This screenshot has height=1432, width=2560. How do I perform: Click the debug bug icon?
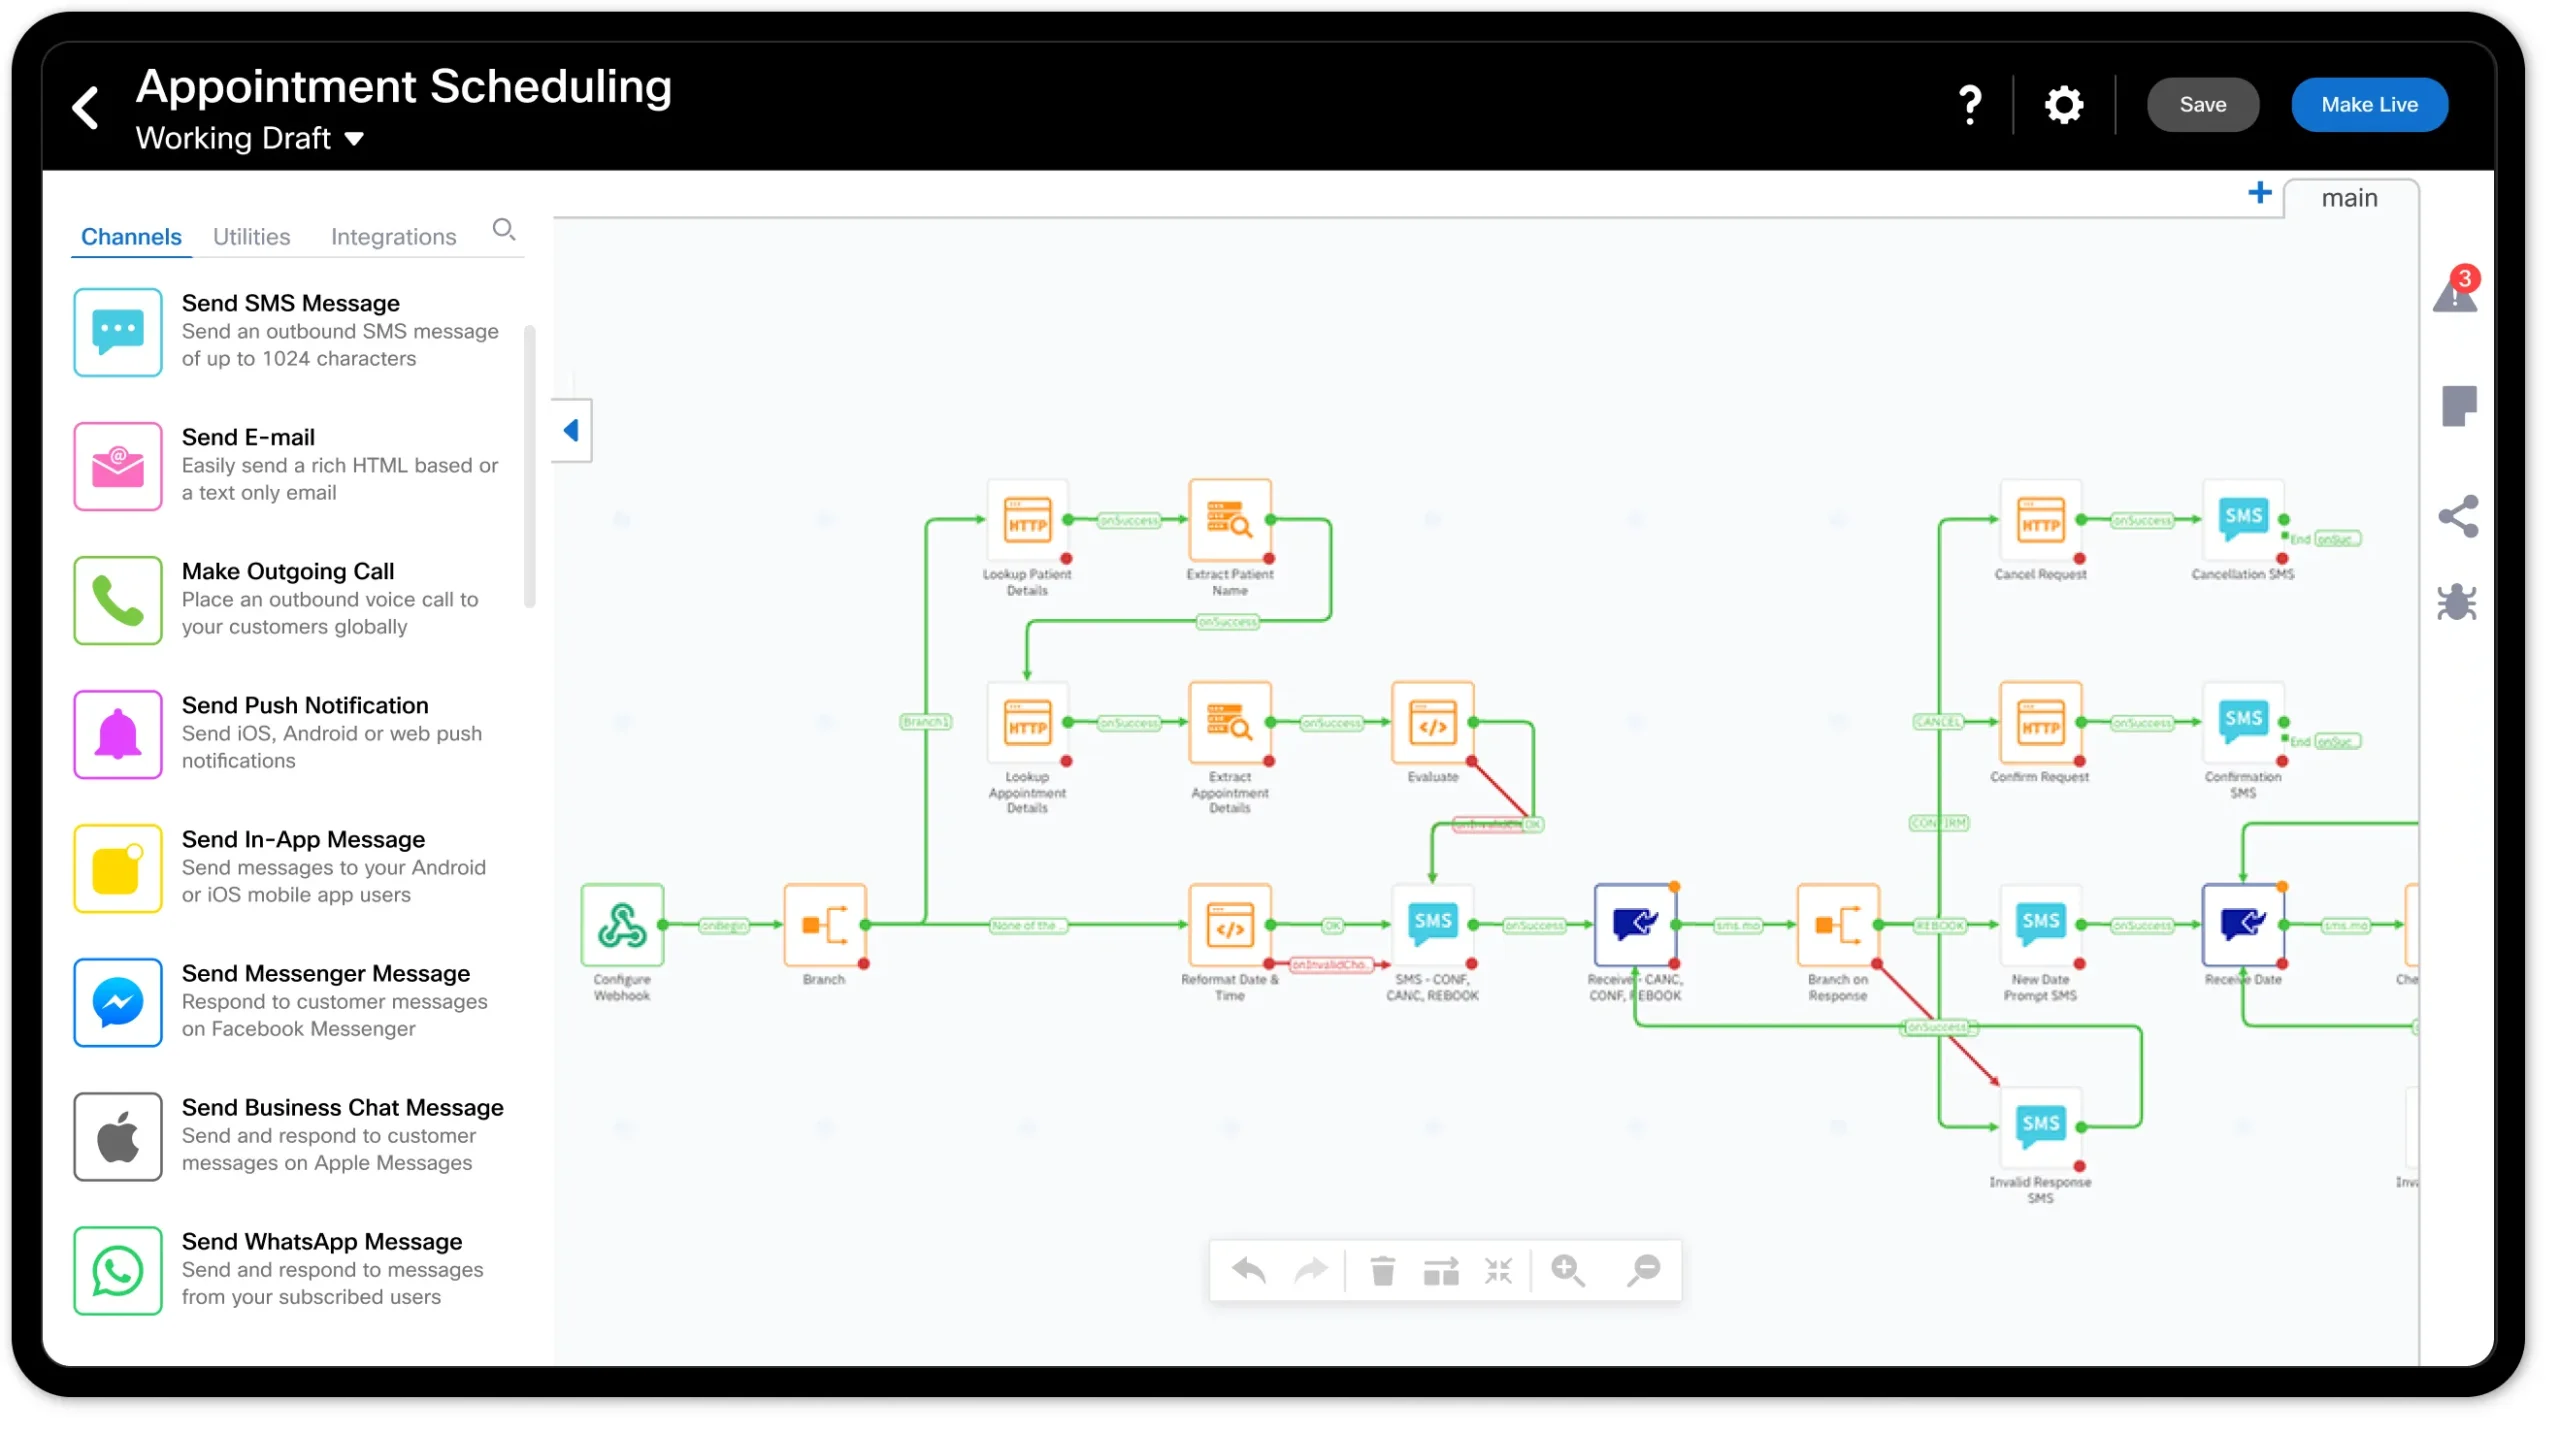tap(2456, 603)
